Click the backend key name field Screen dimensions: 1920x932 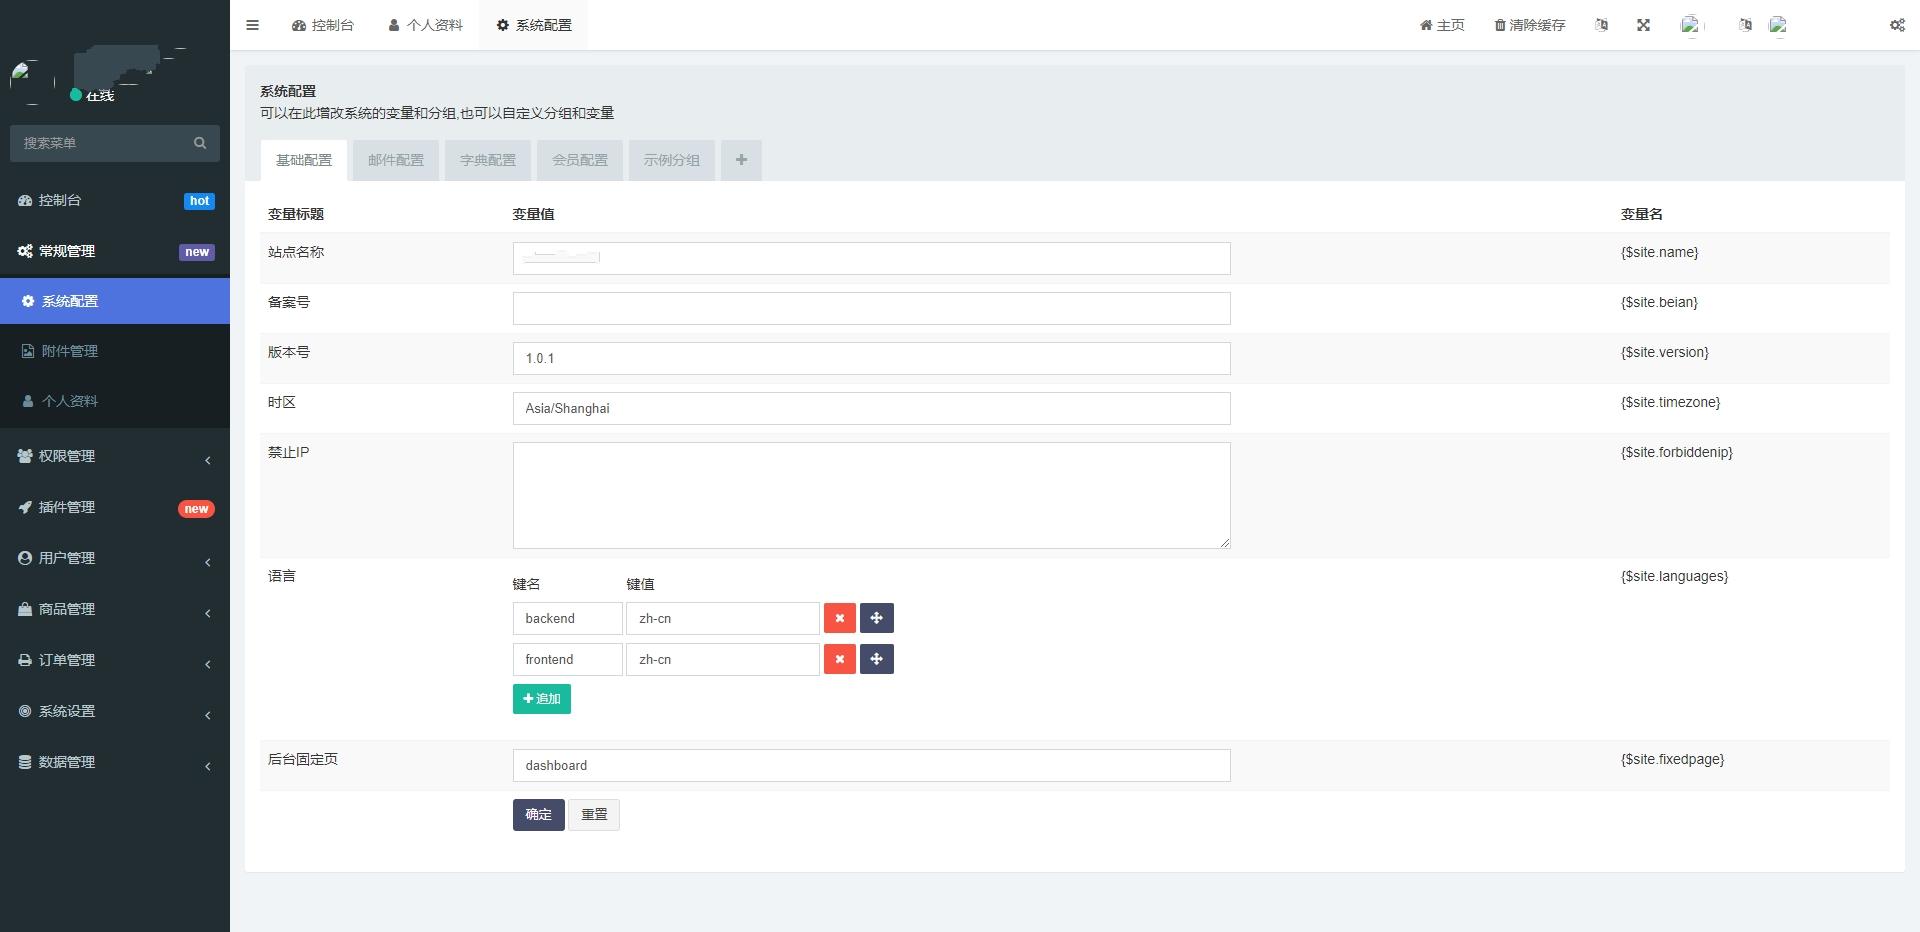pos(568,618)
